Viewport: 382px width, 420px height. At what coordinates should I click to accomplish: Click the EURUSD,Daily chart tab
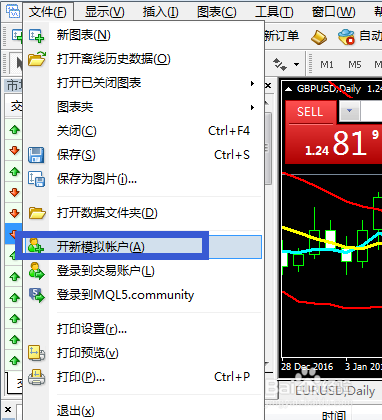(x=335, y=391)
